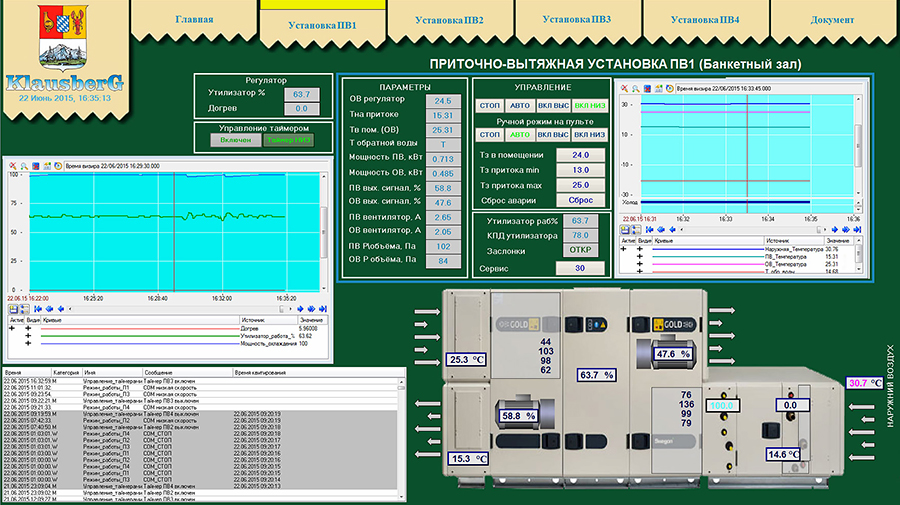Click green ВКЛ НИЗ in Управление panel

pyautogui.click(x=589, y=106)
